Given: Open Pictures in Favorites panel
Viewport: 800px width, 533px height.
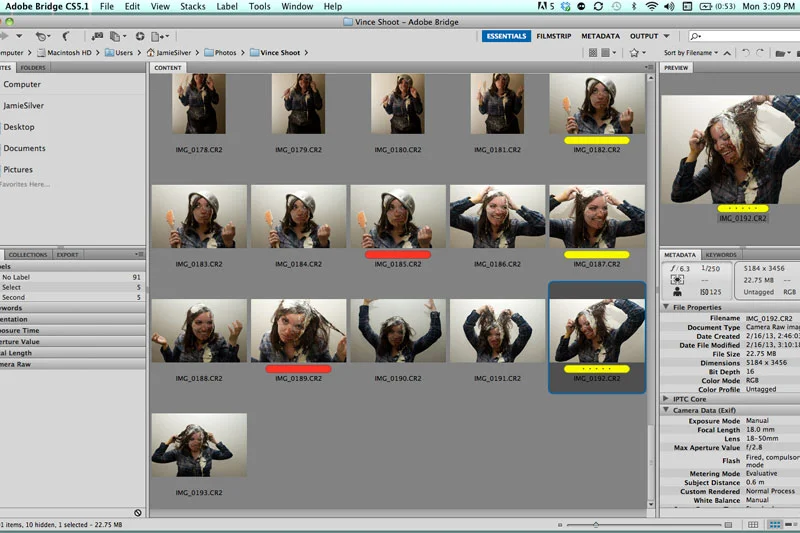Looking at the screenshot, I should pyautogui.click(x=18, y=169).
